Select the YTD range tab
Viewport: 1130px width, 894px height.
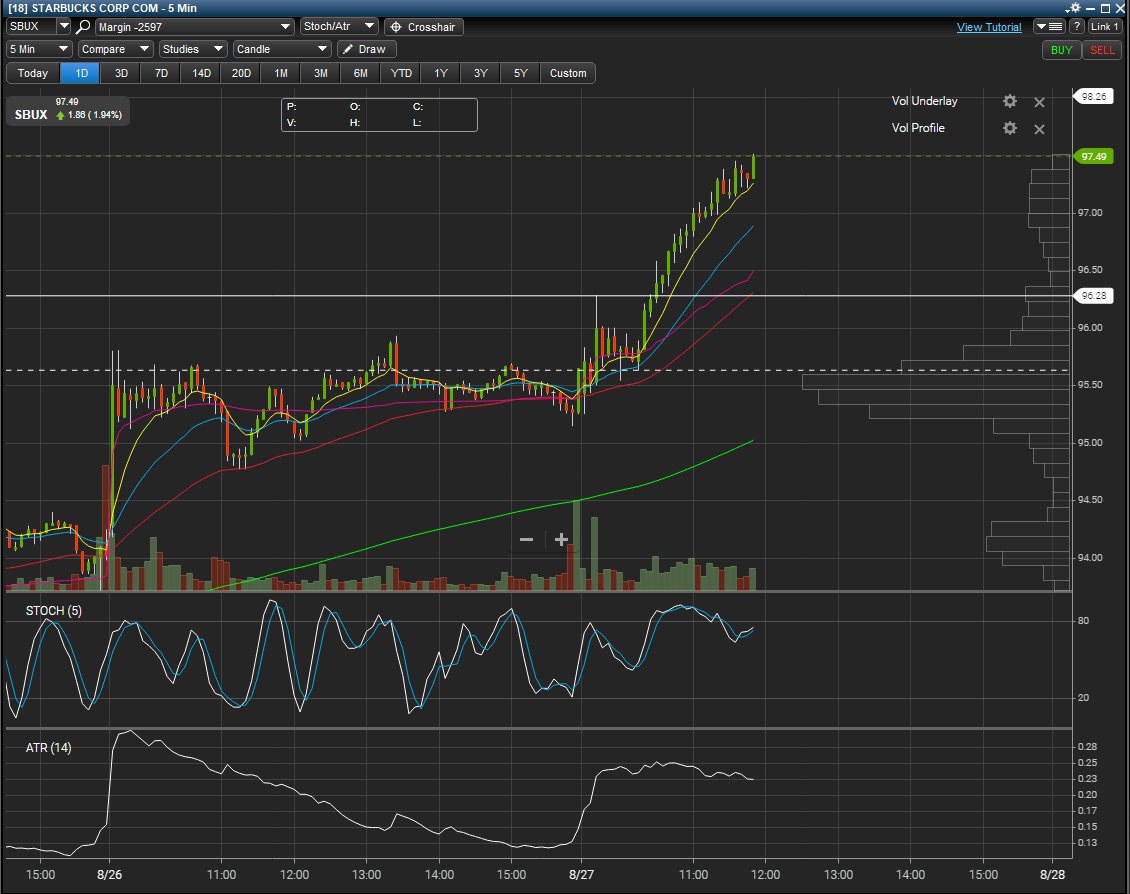coord(401,73)
